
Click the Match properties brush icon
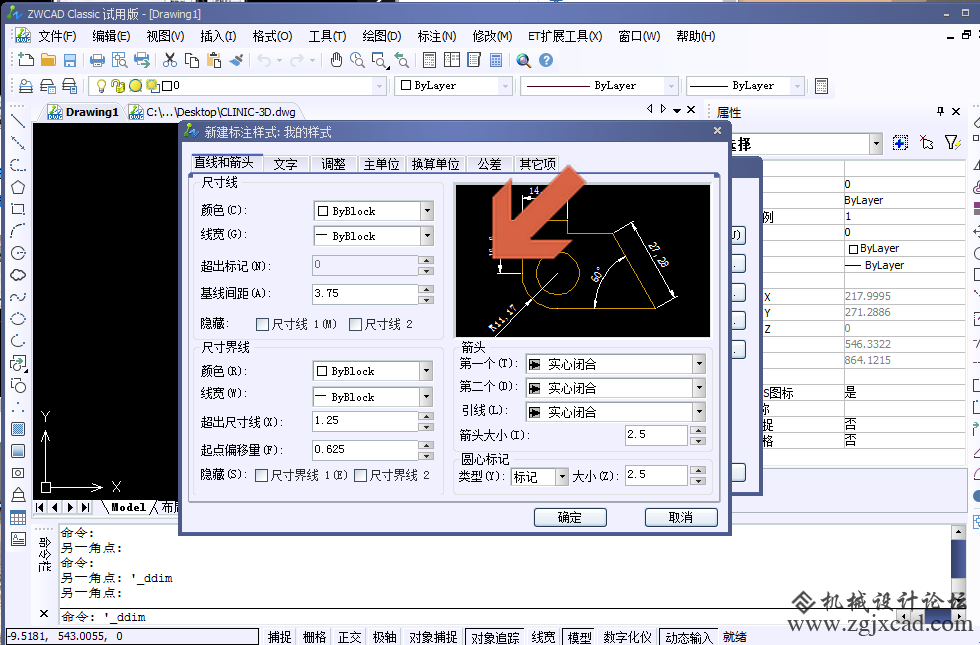236,60
